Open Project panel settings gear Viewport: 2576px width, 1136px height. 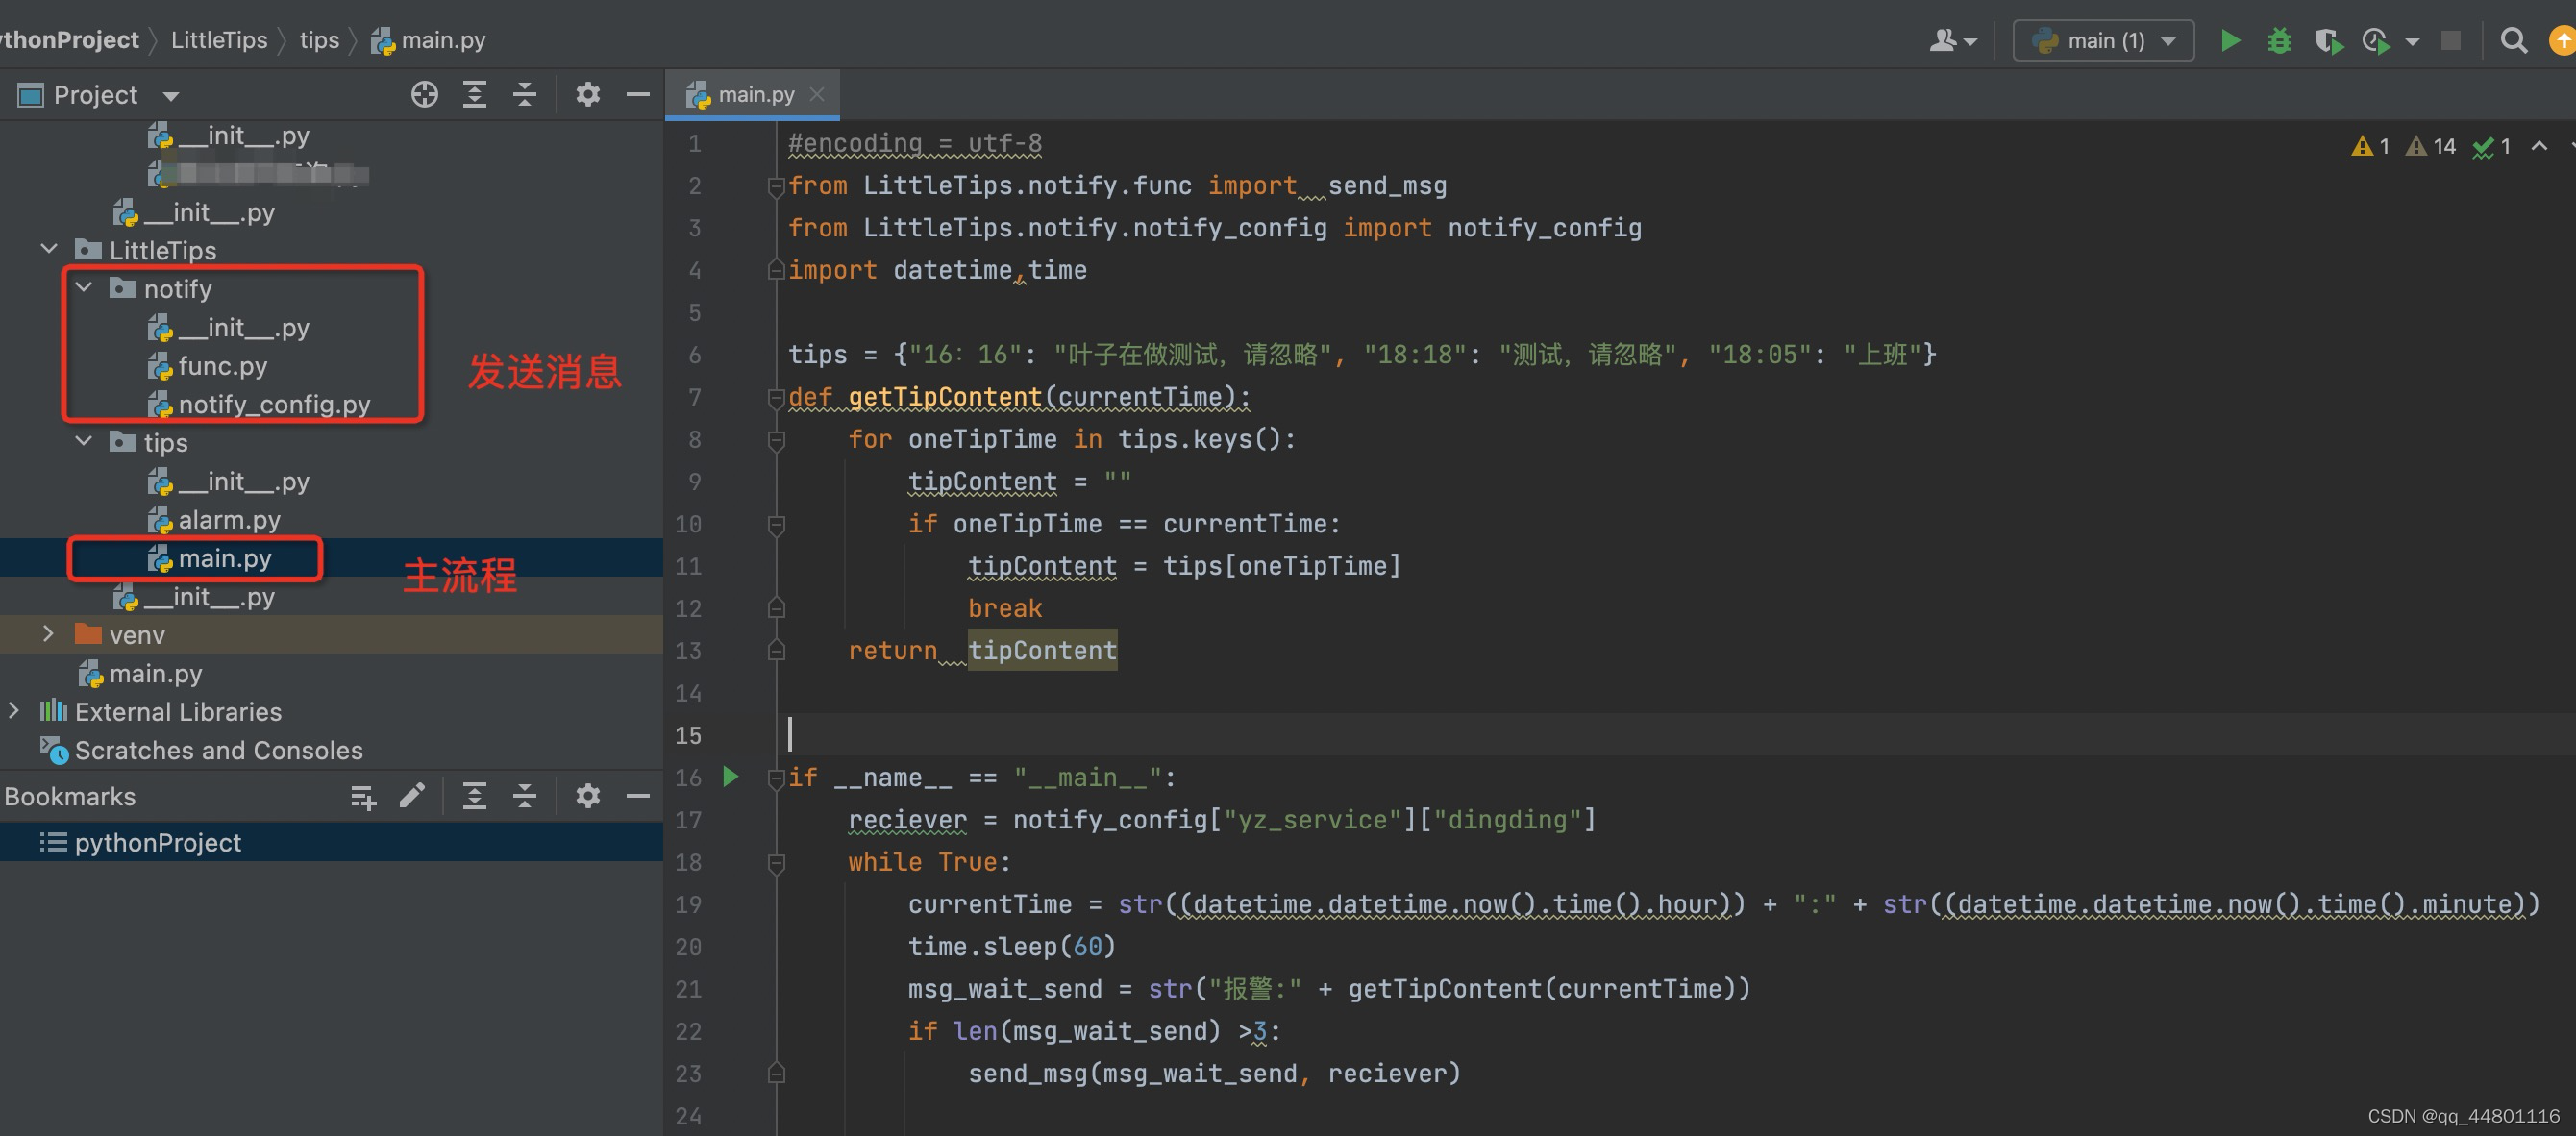(x=587, y=95)
